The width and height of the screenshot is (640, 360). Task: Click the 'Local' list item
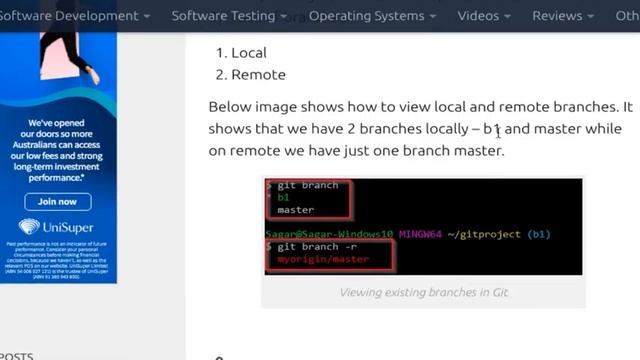(x=249, y=53)
